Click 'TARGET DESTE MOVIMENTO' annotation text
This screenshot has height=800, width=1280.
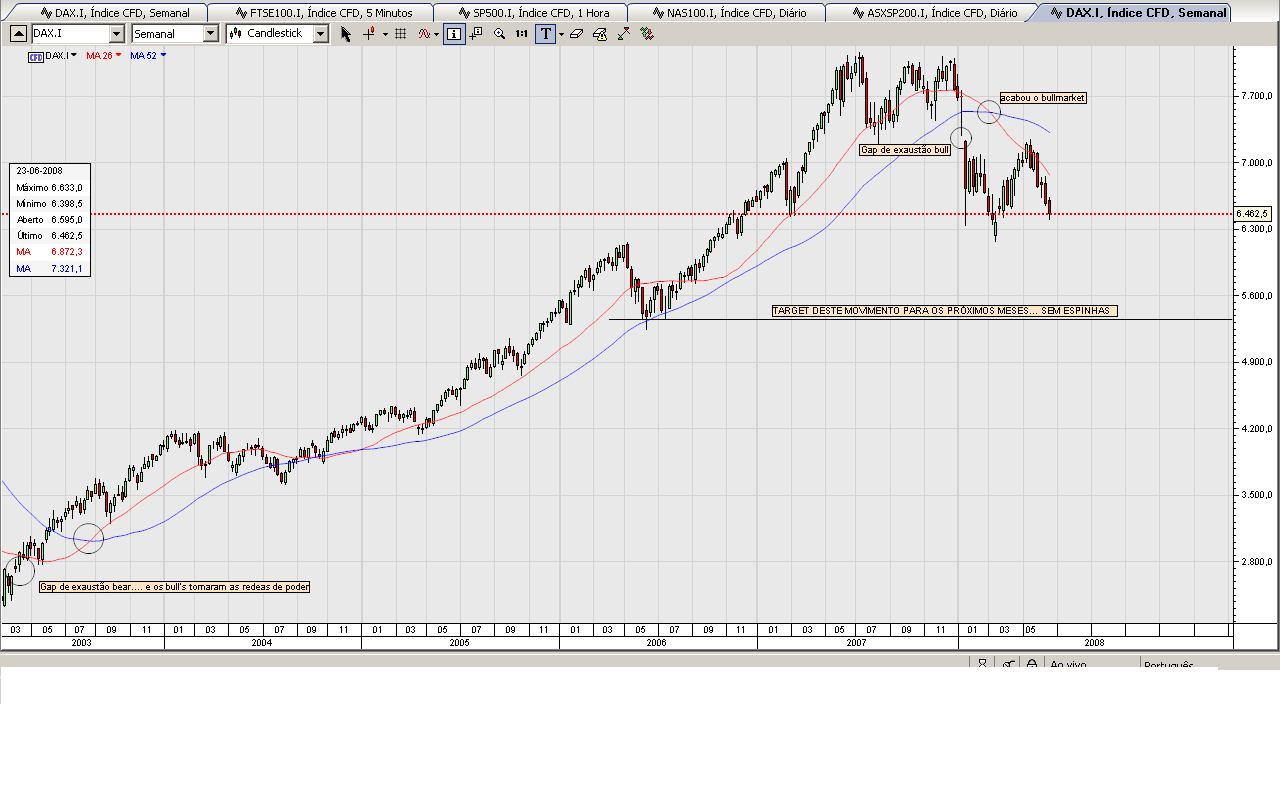(945, 311)
